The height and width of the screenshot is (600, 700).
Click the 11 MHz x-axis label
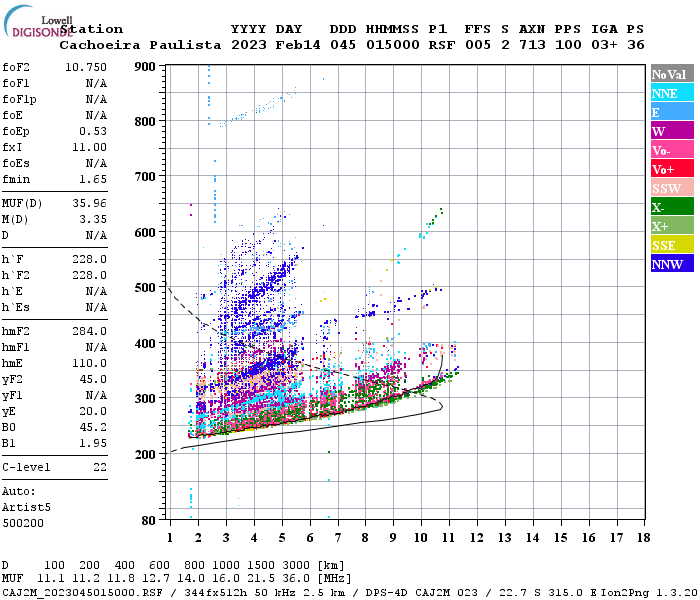pyautogui.click(x=449, y=538)
